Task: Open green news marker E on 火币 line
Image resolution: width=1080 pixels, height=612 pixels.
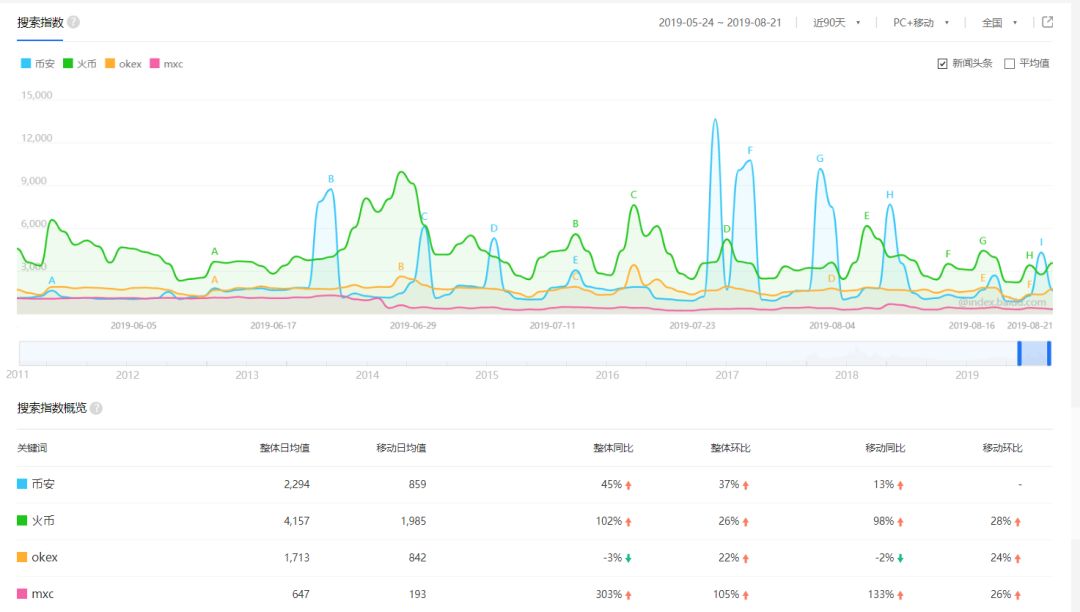Action: point(866,215)
